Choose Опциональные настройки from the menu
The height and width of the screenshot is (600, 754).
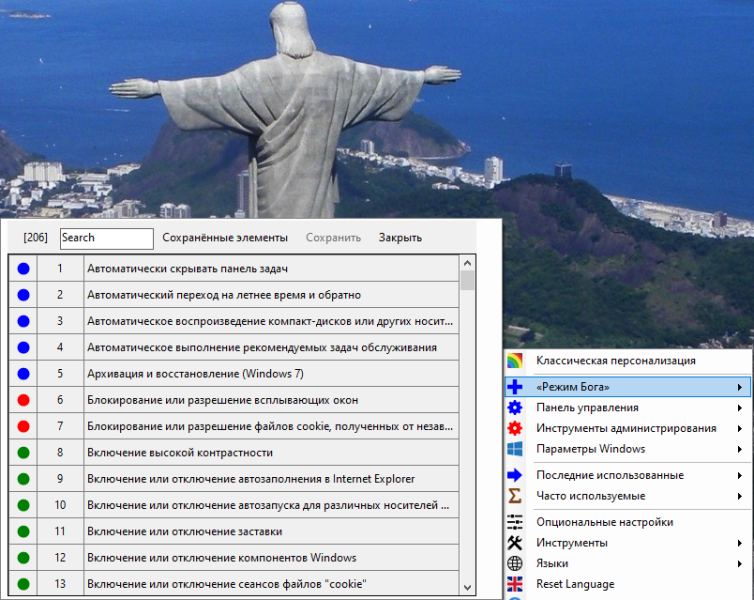pos(628,522)
